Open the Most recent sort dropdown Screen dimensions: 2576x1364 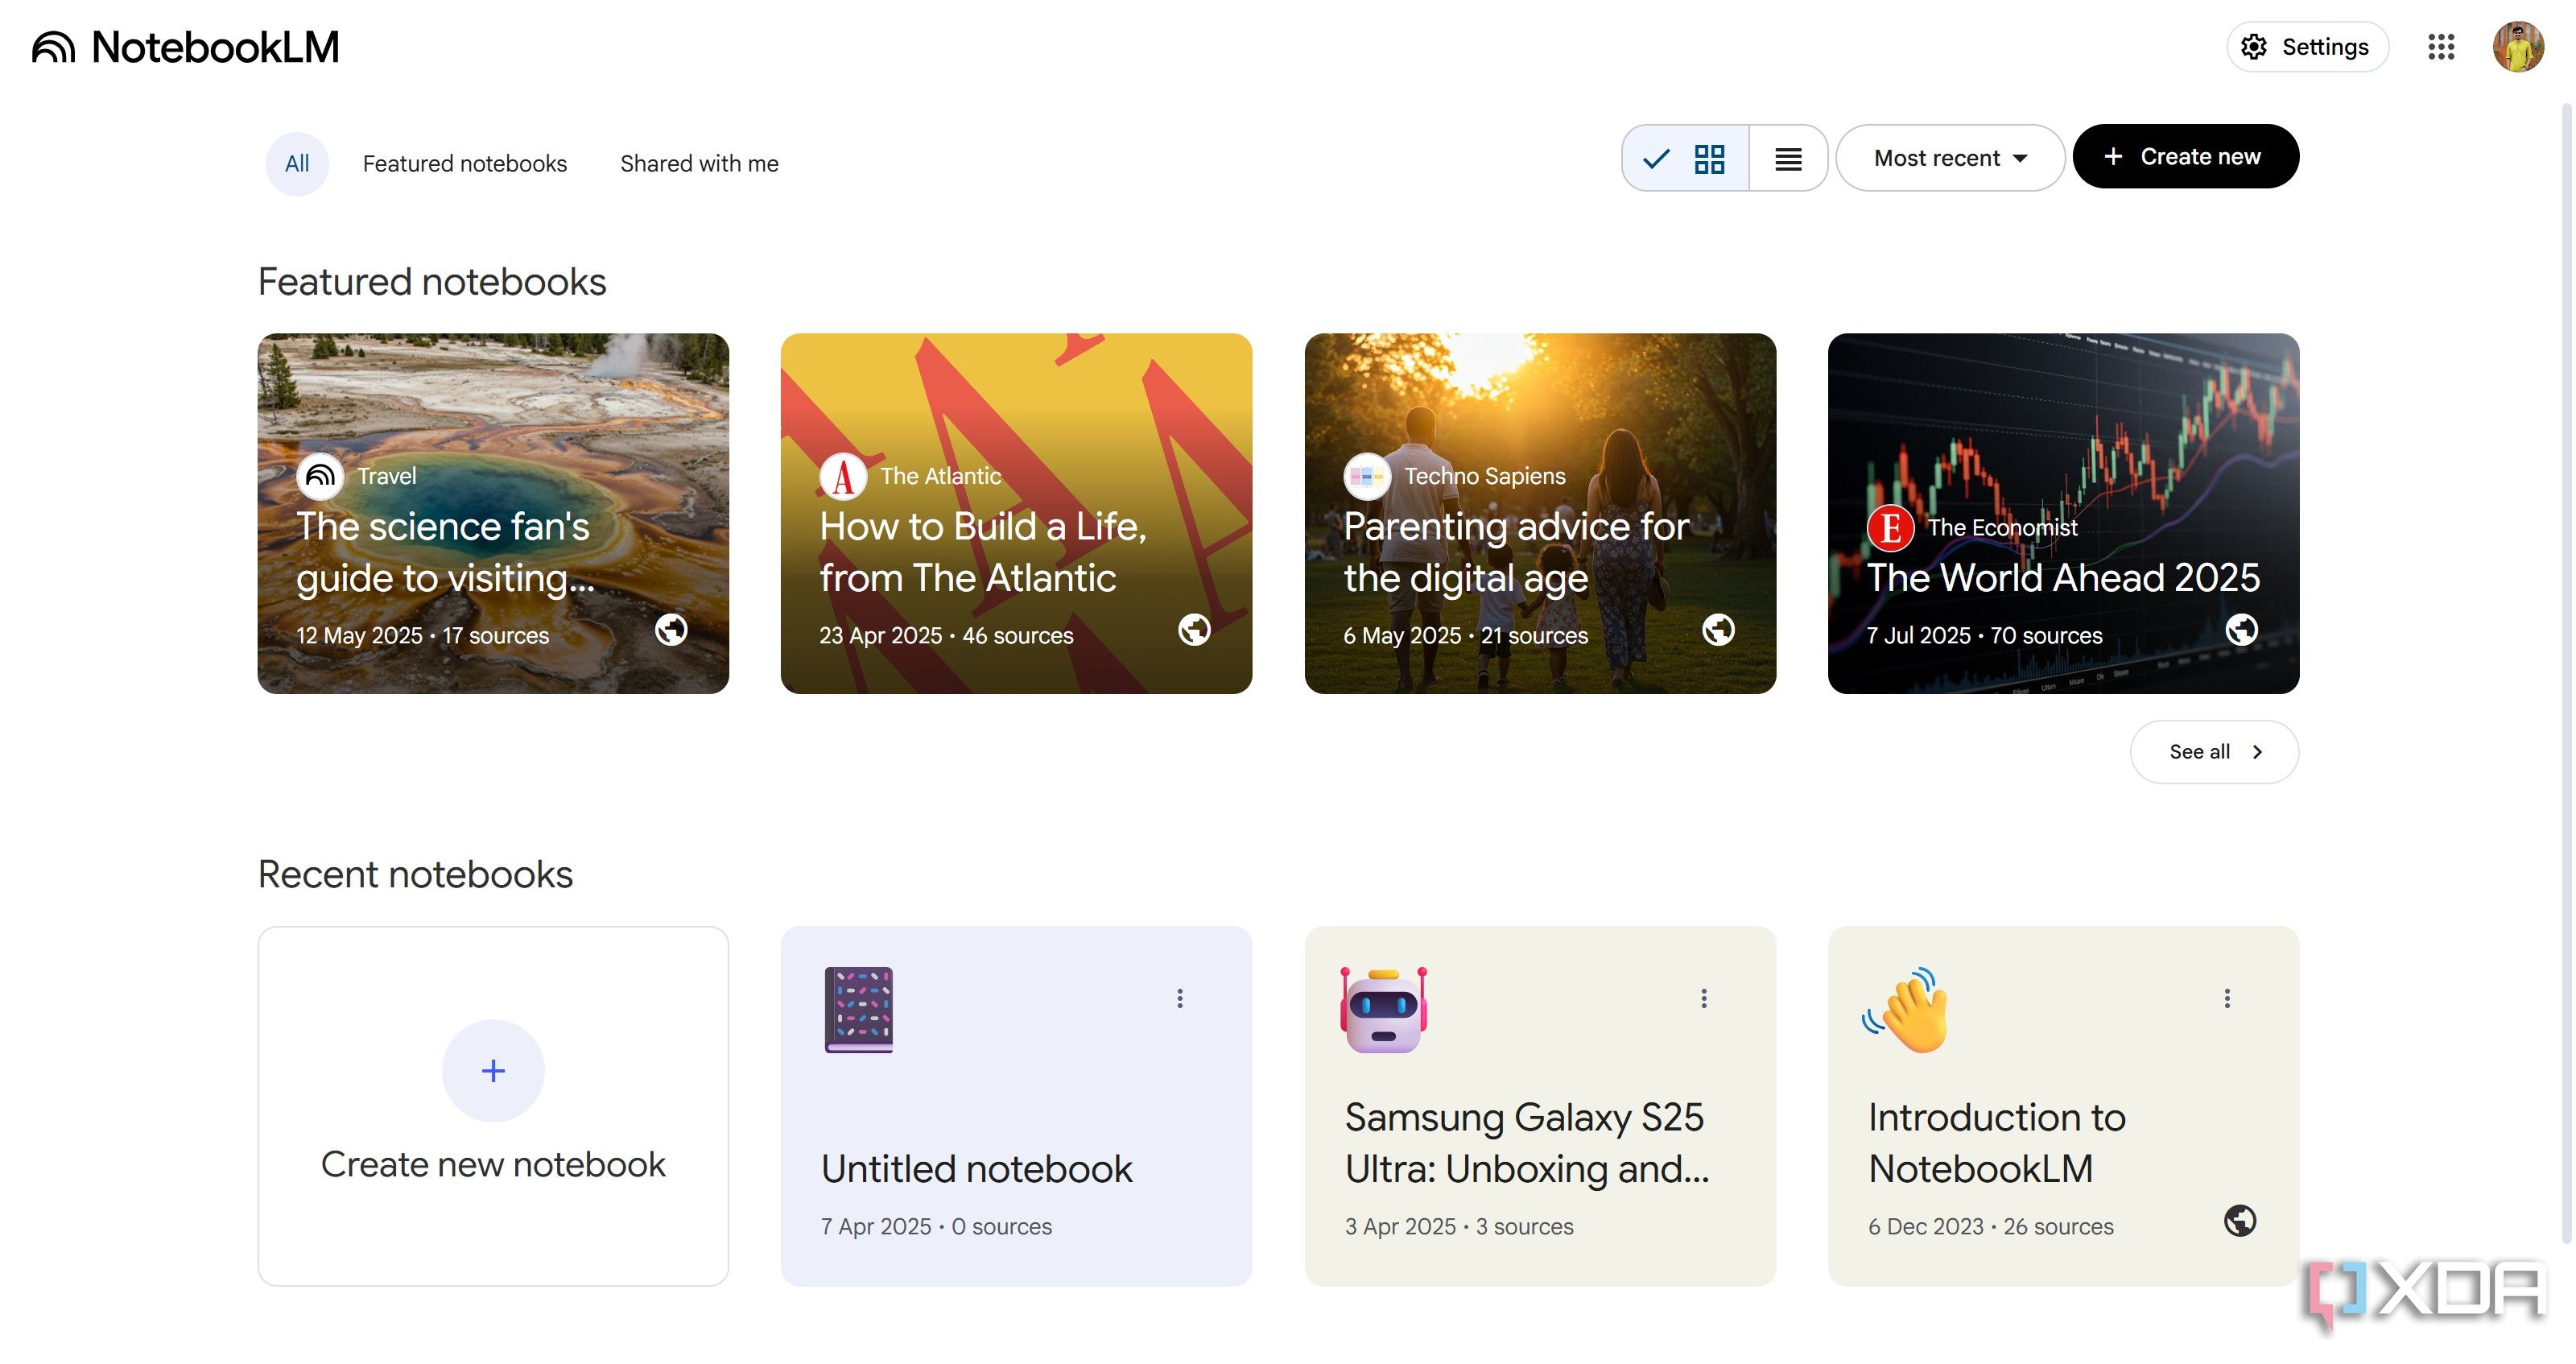(x=1950, y=158)
